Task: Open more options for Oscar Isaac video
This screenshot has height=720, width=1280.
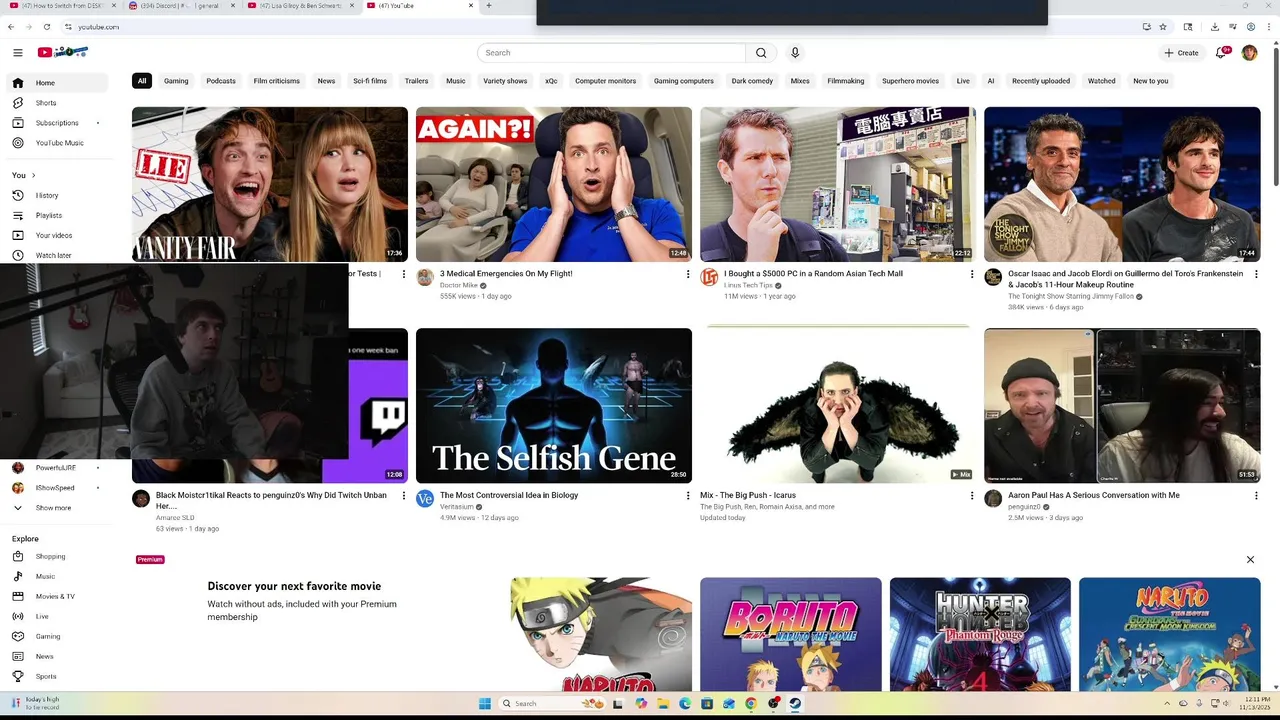Action: click(x=1256, y=274)
